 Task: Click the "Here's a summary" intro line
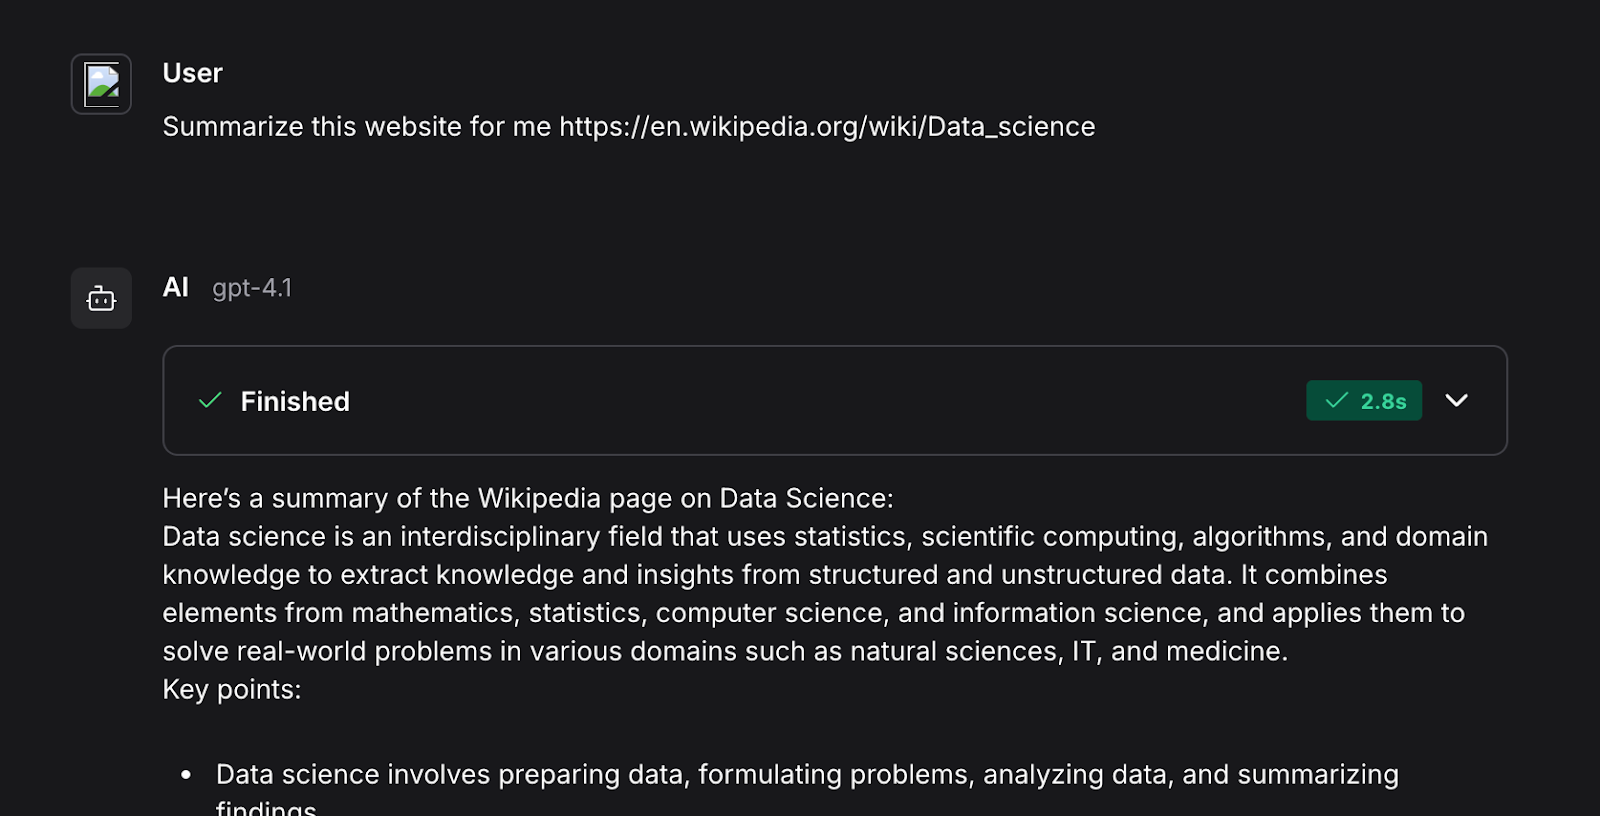coord(528,498)
